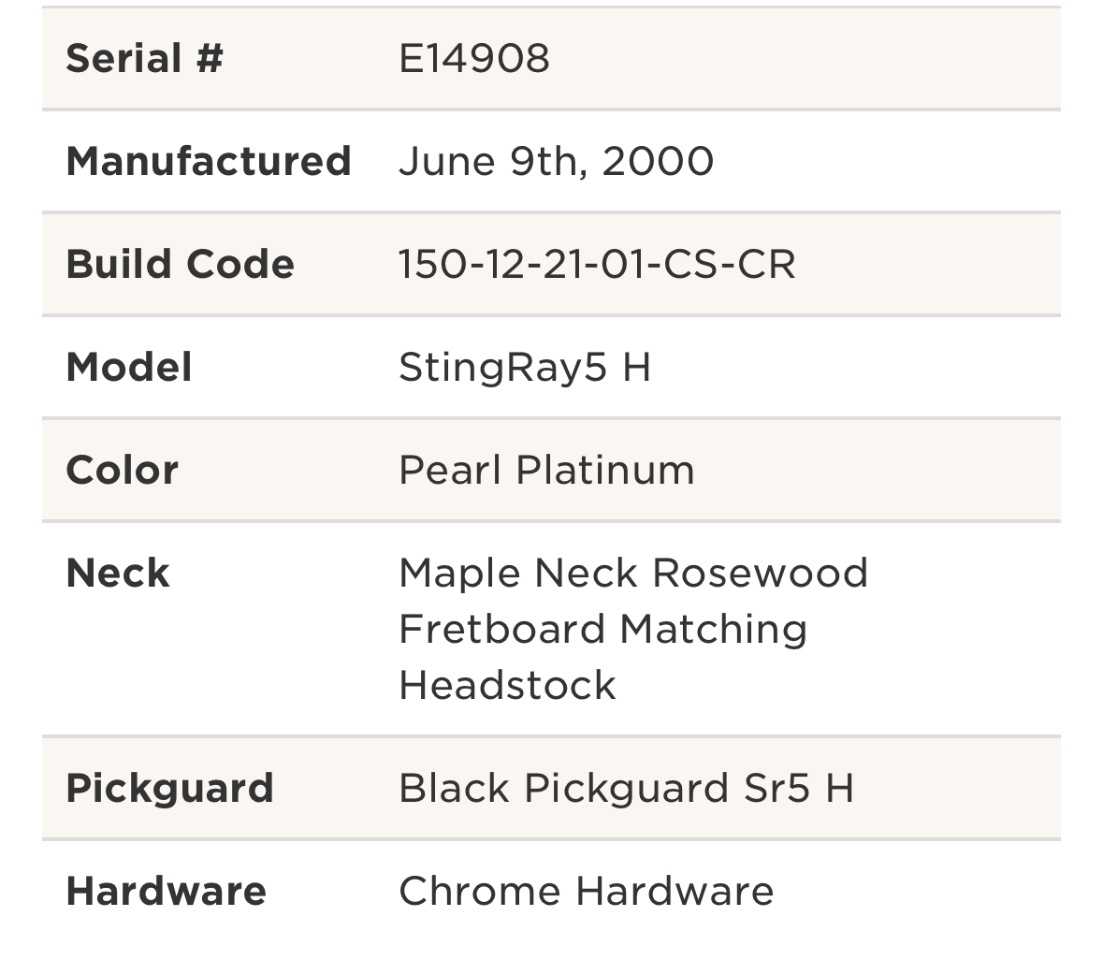The height and width of the screenshot is (960, 1103).
Task: Click the word Maple in neck description
Action: [458, 574]
